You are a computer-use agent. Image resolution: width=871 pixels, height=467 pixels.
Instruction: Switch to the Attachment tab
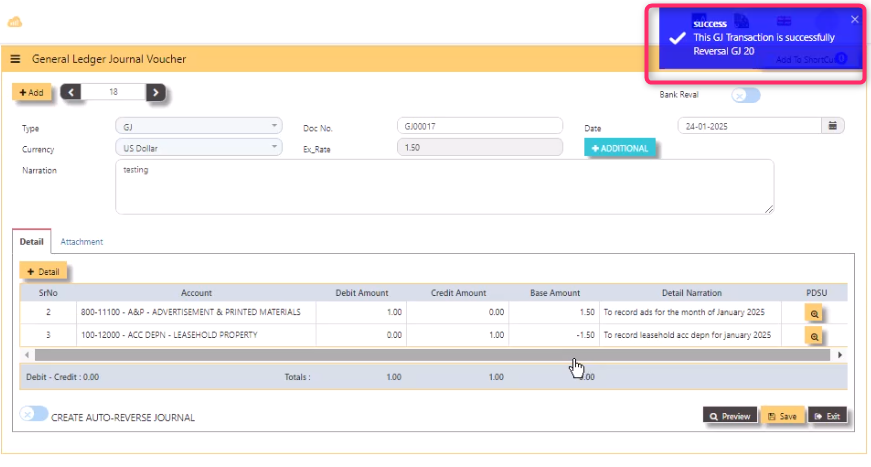coord(81,242)
